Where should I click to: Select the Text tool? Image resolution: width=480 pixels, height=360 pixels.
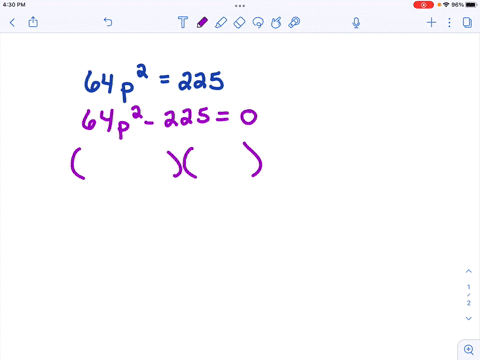[x=183, y=22]
